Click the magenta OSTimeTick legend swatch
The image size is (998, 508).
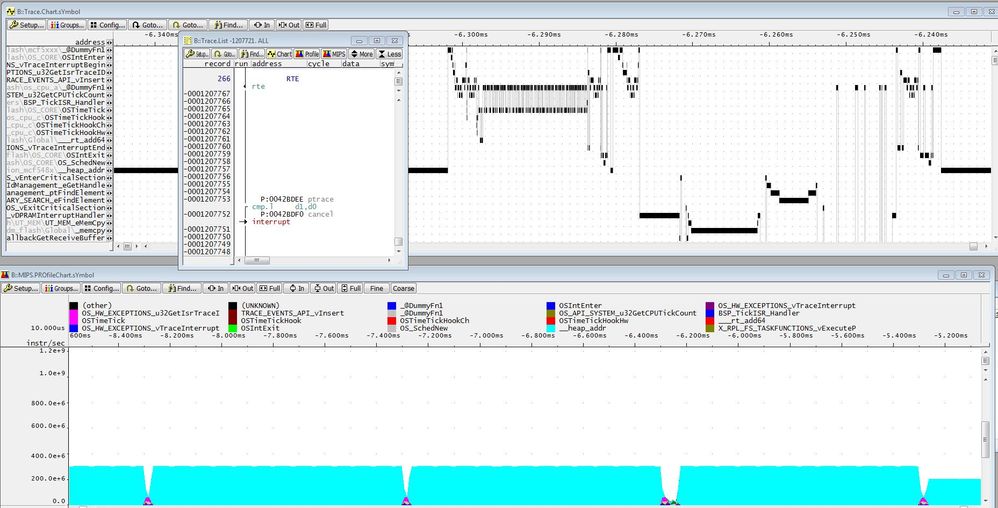[x=73, y=320]
